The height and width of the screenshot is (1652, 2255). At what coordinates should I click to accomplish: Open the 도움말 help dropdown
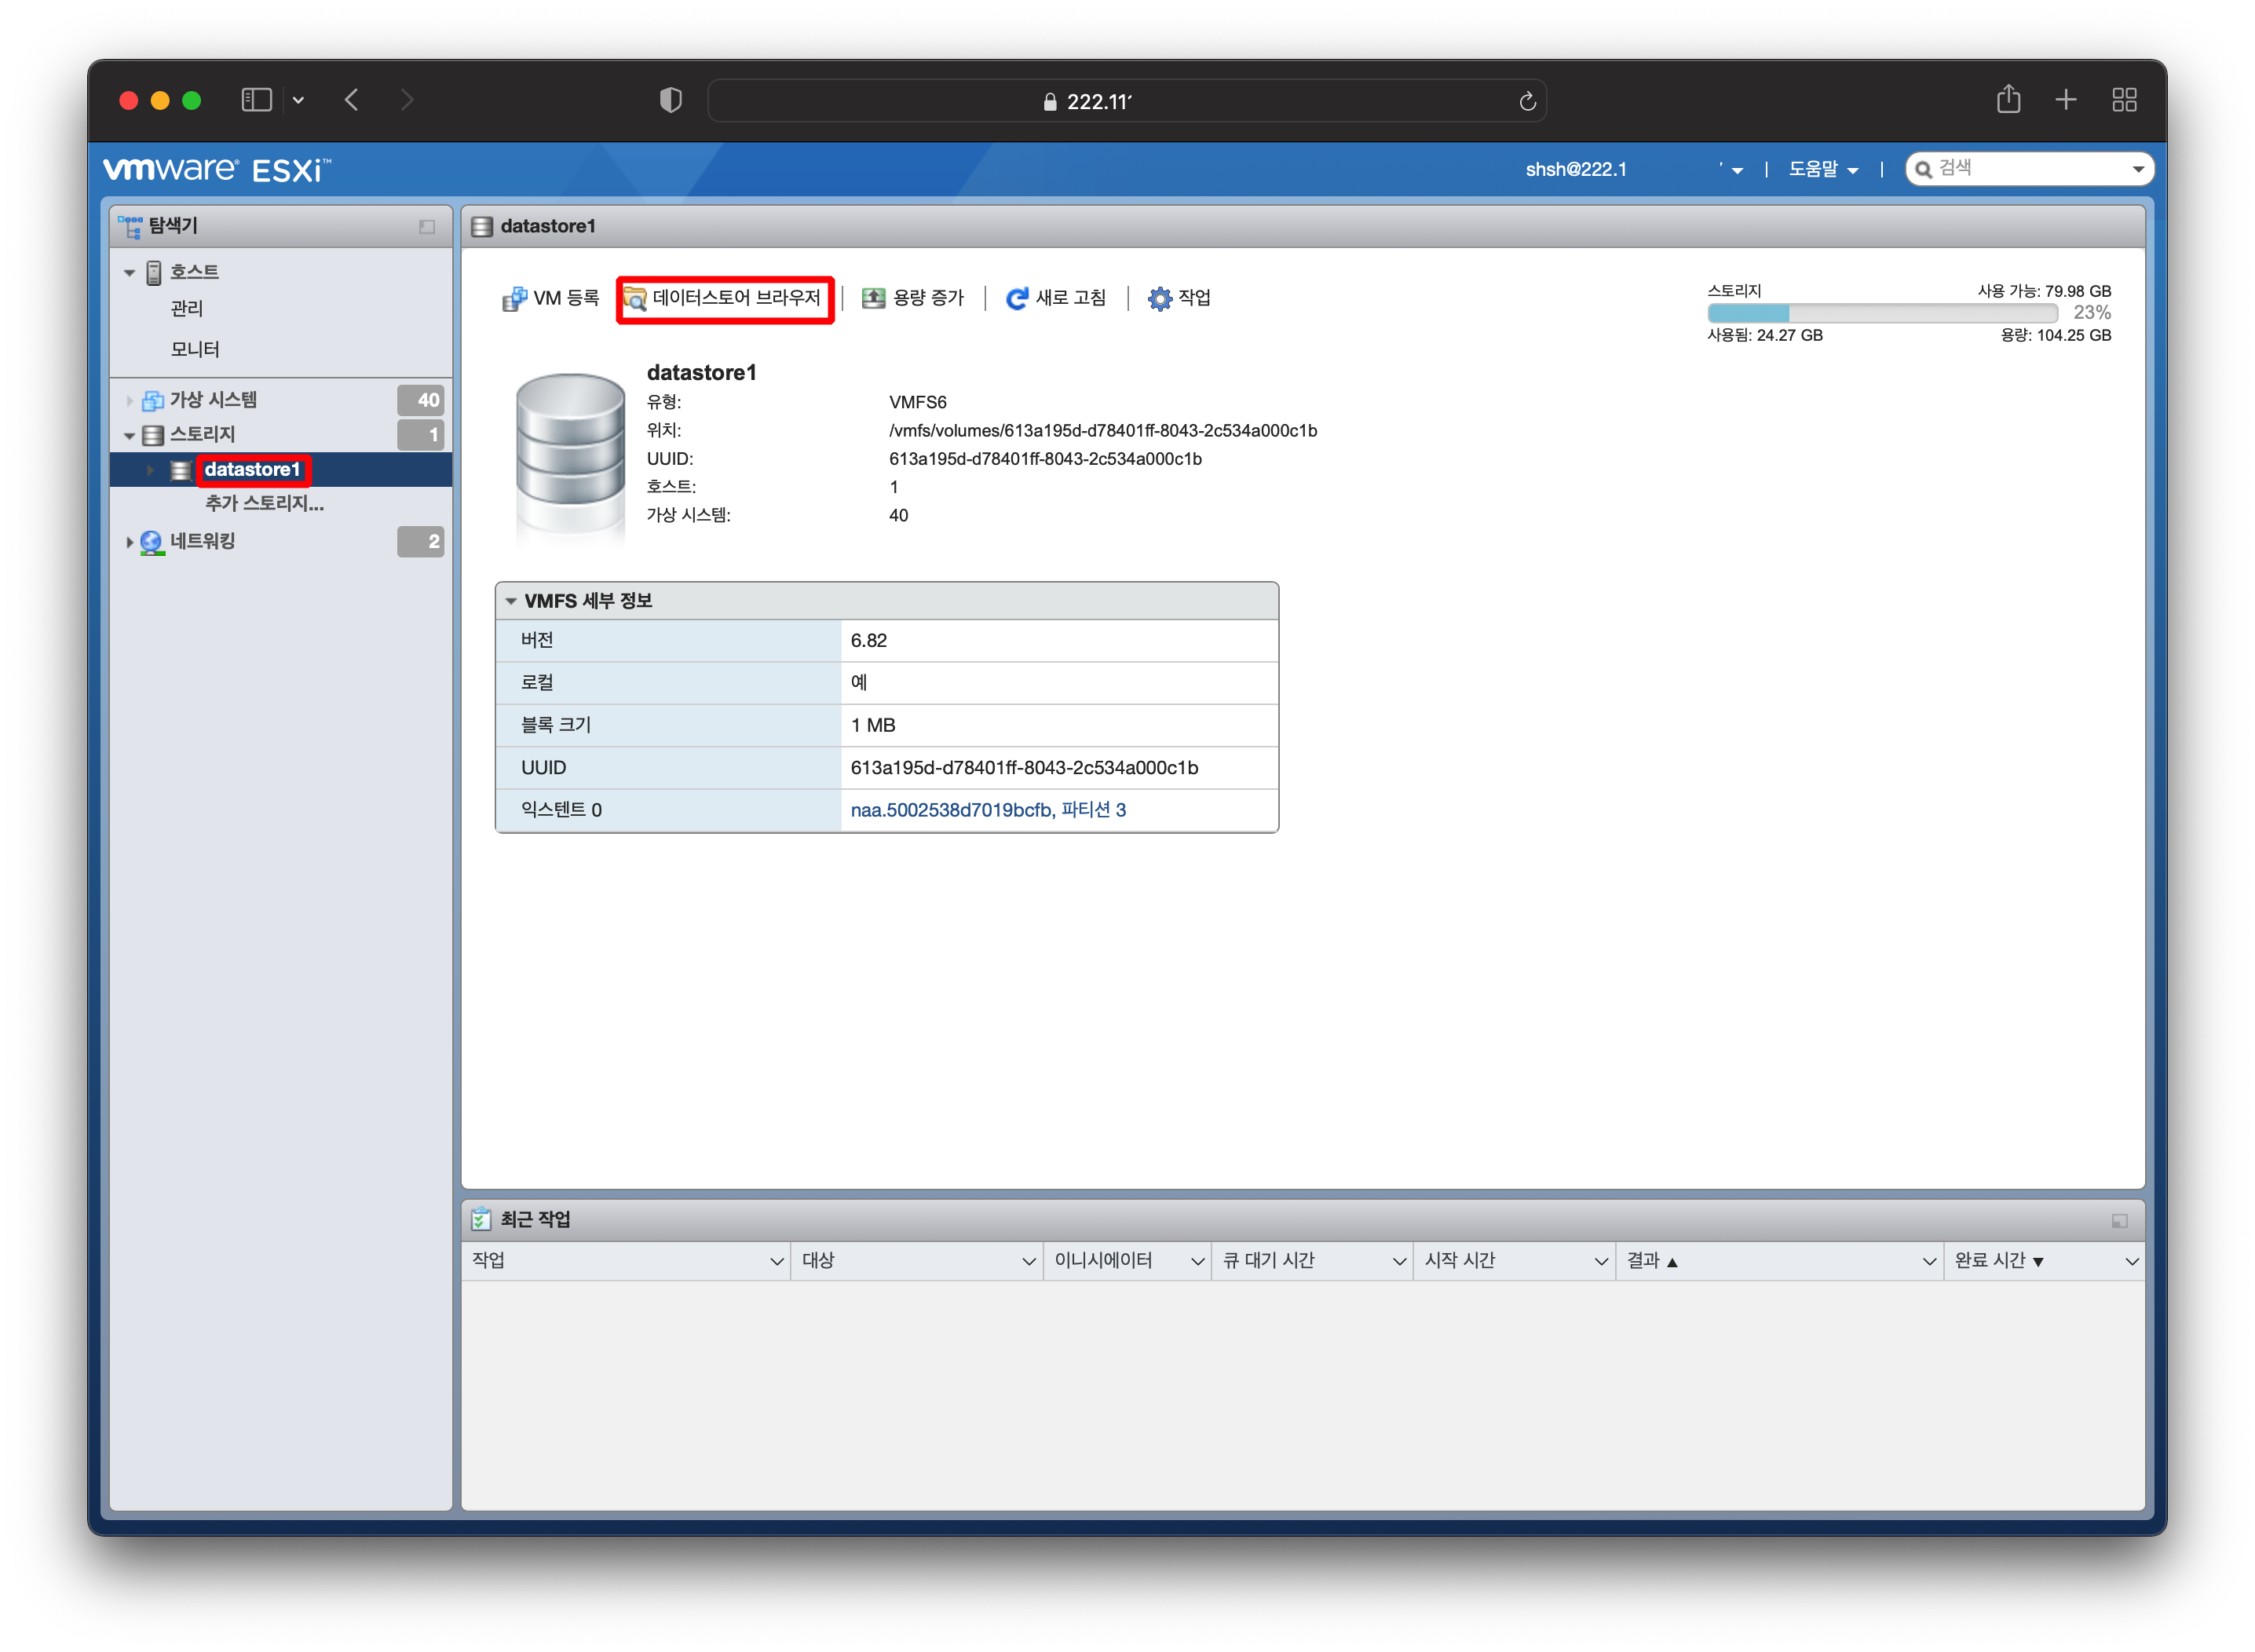click(x=1822, y=169)
